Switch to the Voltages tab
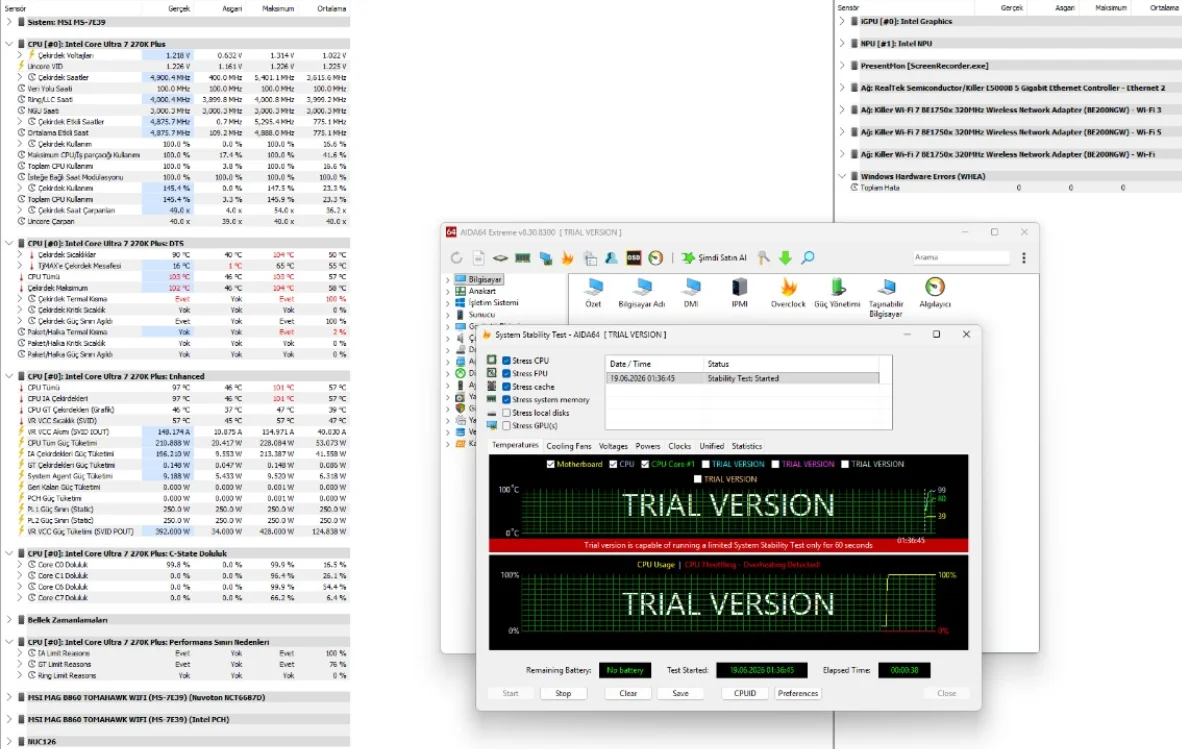This screenshot has height=749, width=1182. (613, 446)
